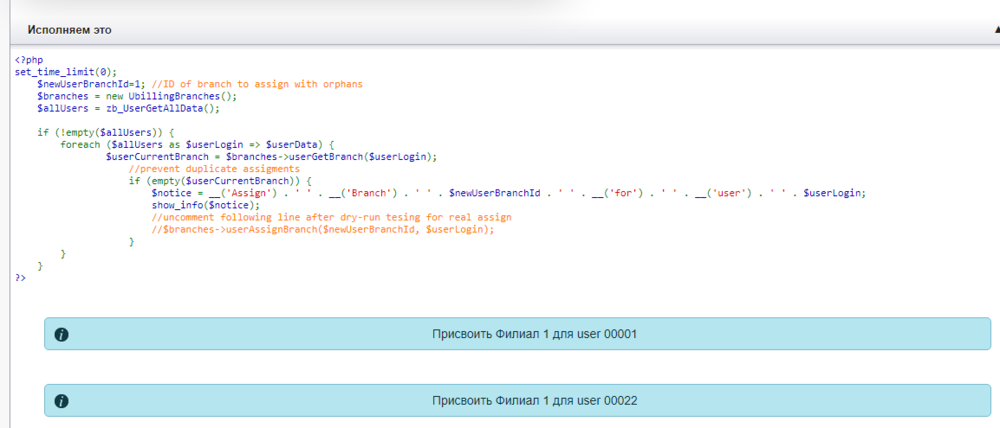Click the closing ?> tag

coord(21,277)
